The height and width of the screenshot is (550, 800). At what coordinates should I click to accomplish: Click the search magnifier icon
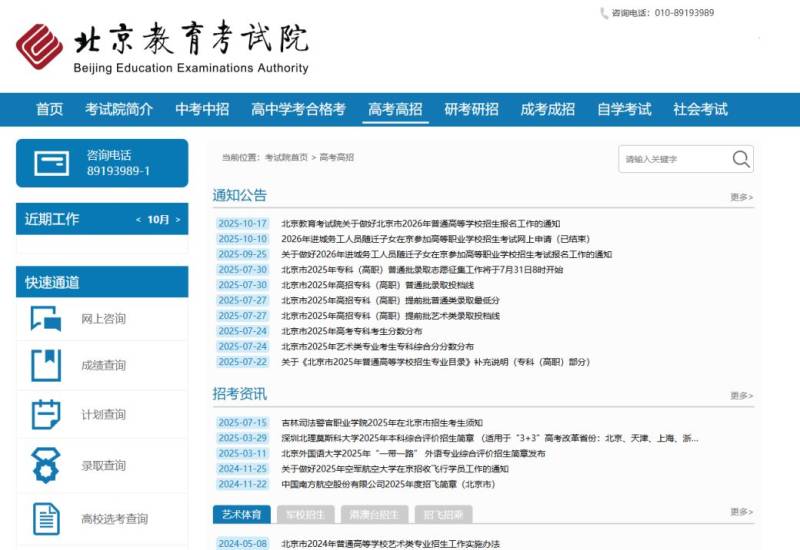(740, 159)
